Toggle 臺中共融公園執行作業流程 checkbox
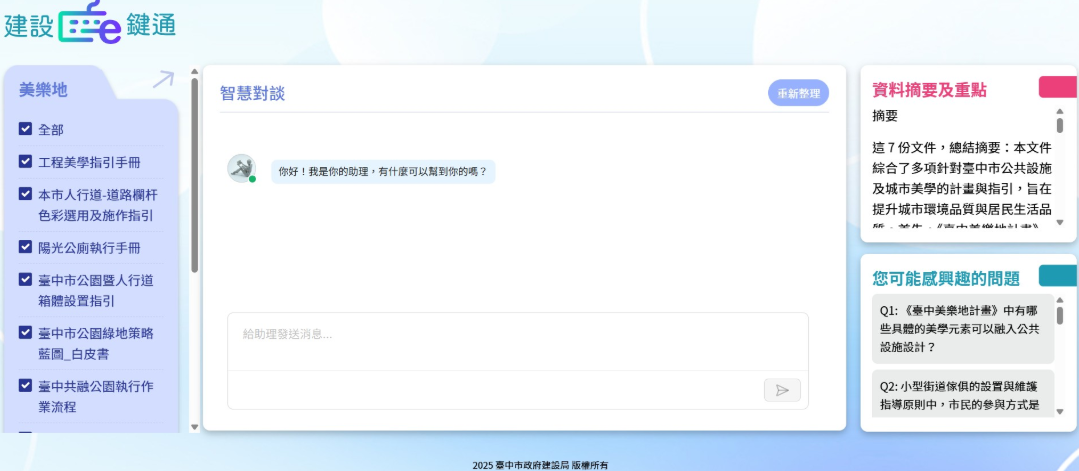Image resolution: width=1079 pixels, height=471 pixels. click(x=26, y=386)
